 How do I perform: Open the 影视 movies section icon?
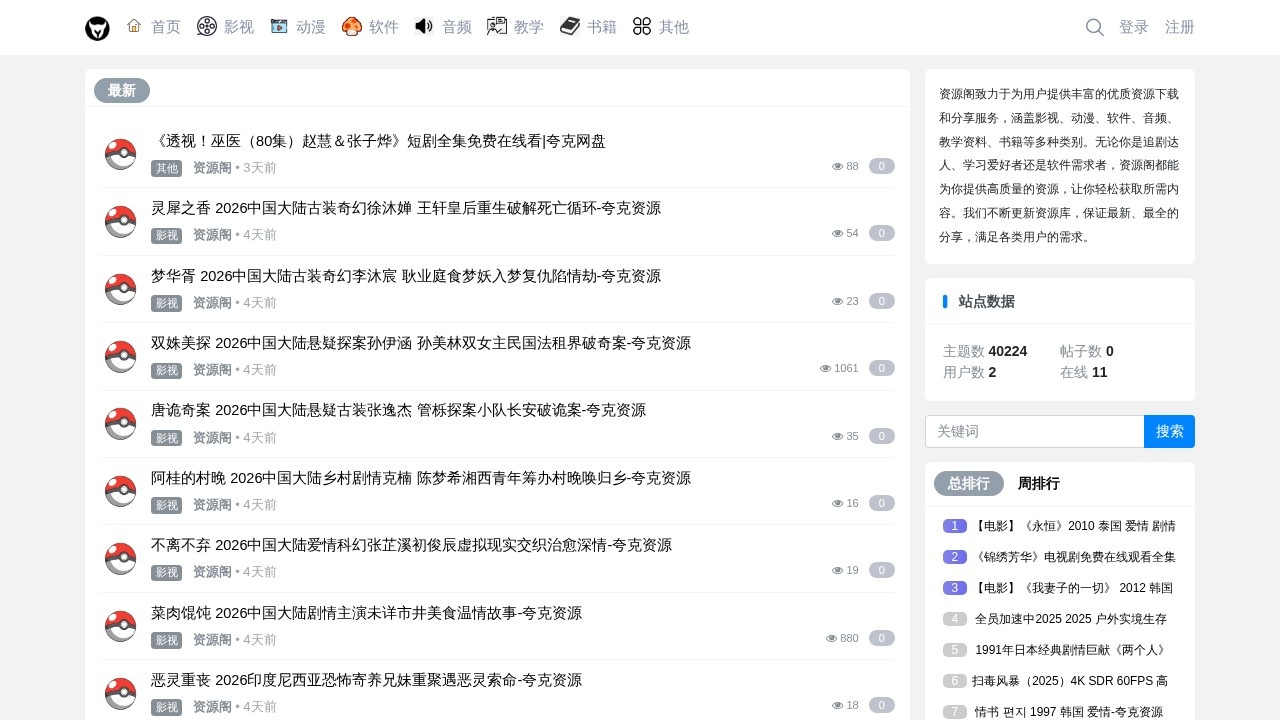click(x=206, y=26)
